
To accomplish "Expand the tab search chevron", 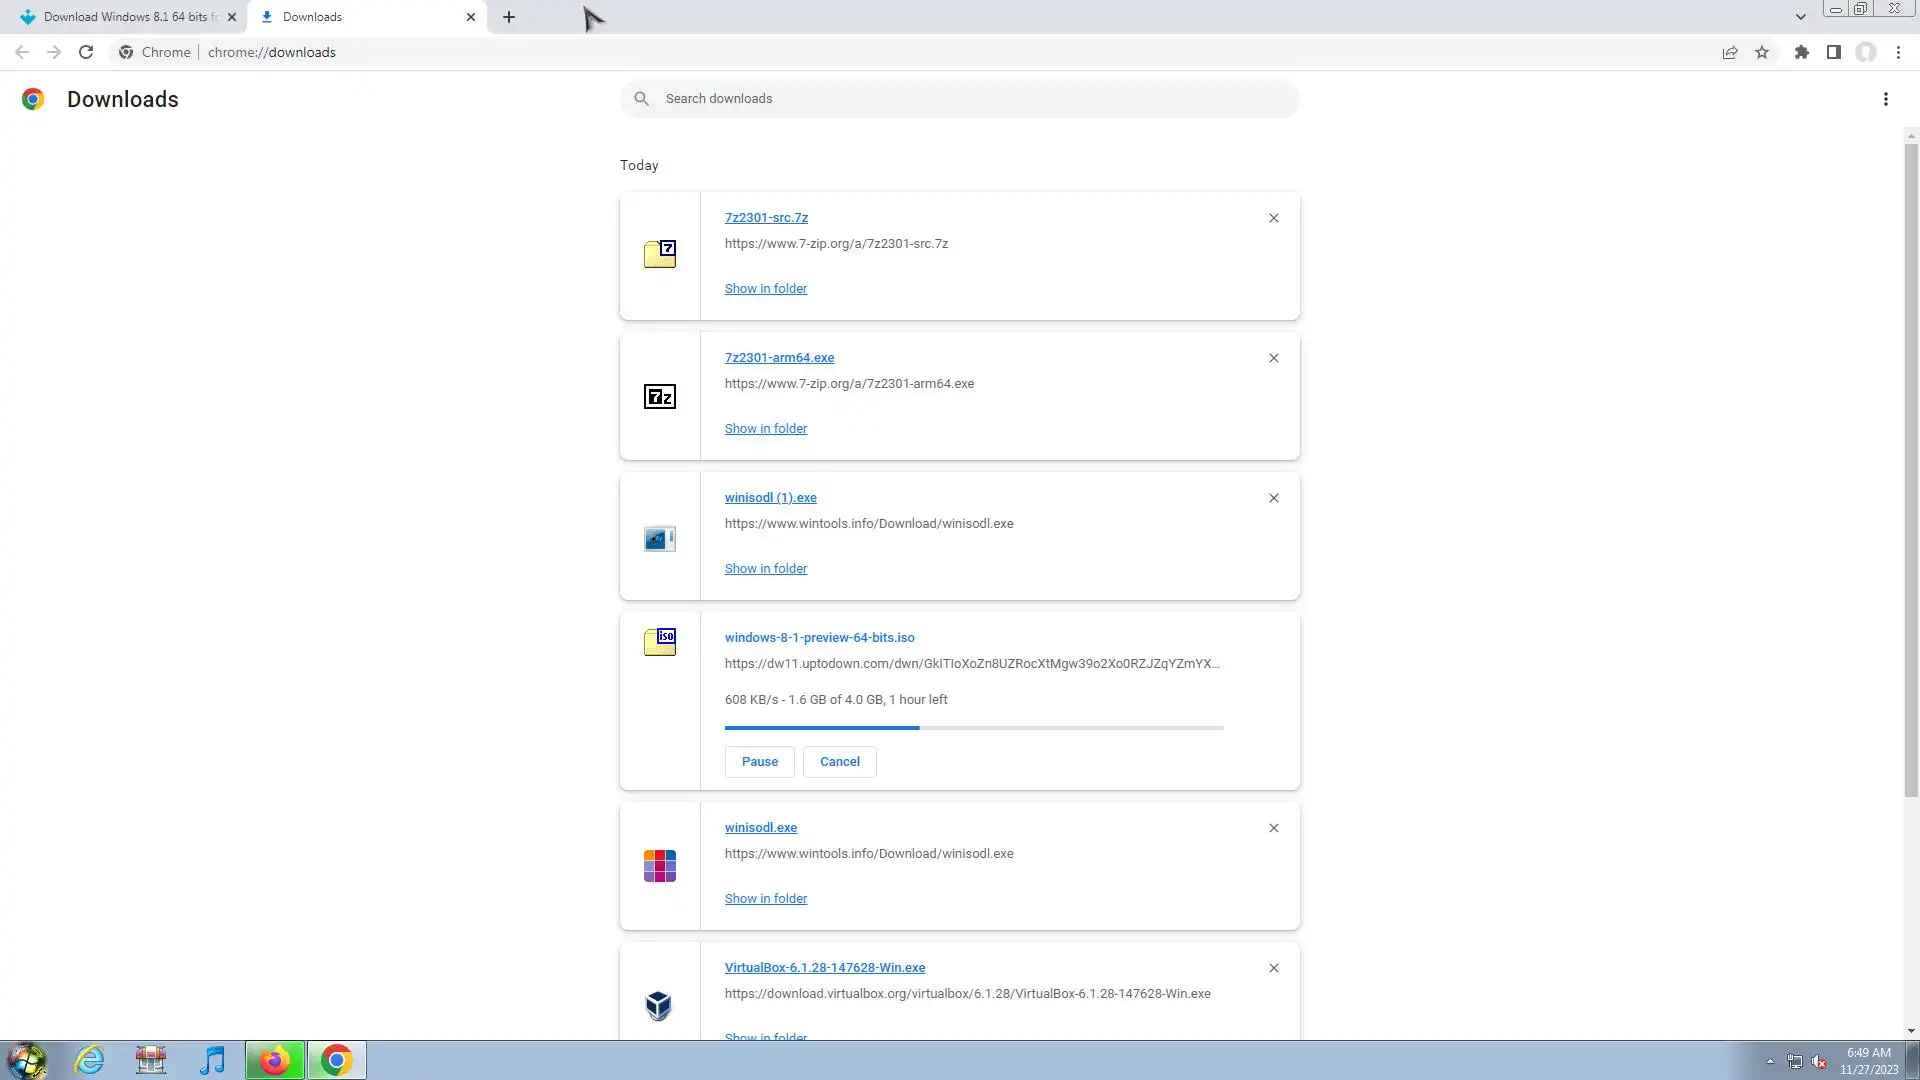I will [1800, 17].
